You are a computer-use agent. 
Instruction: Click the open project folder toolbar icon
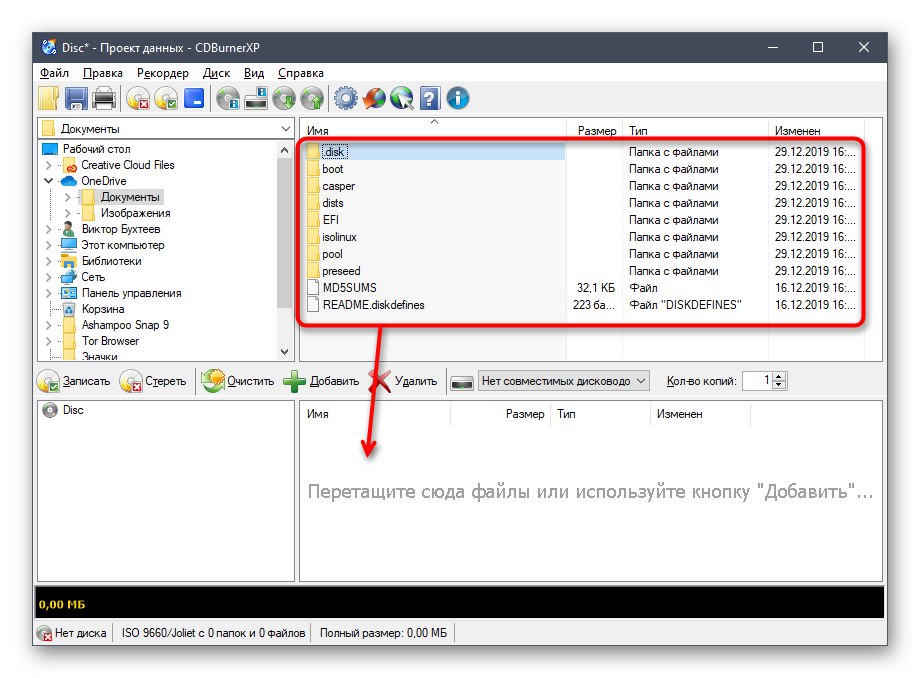[x=49, y=98]
